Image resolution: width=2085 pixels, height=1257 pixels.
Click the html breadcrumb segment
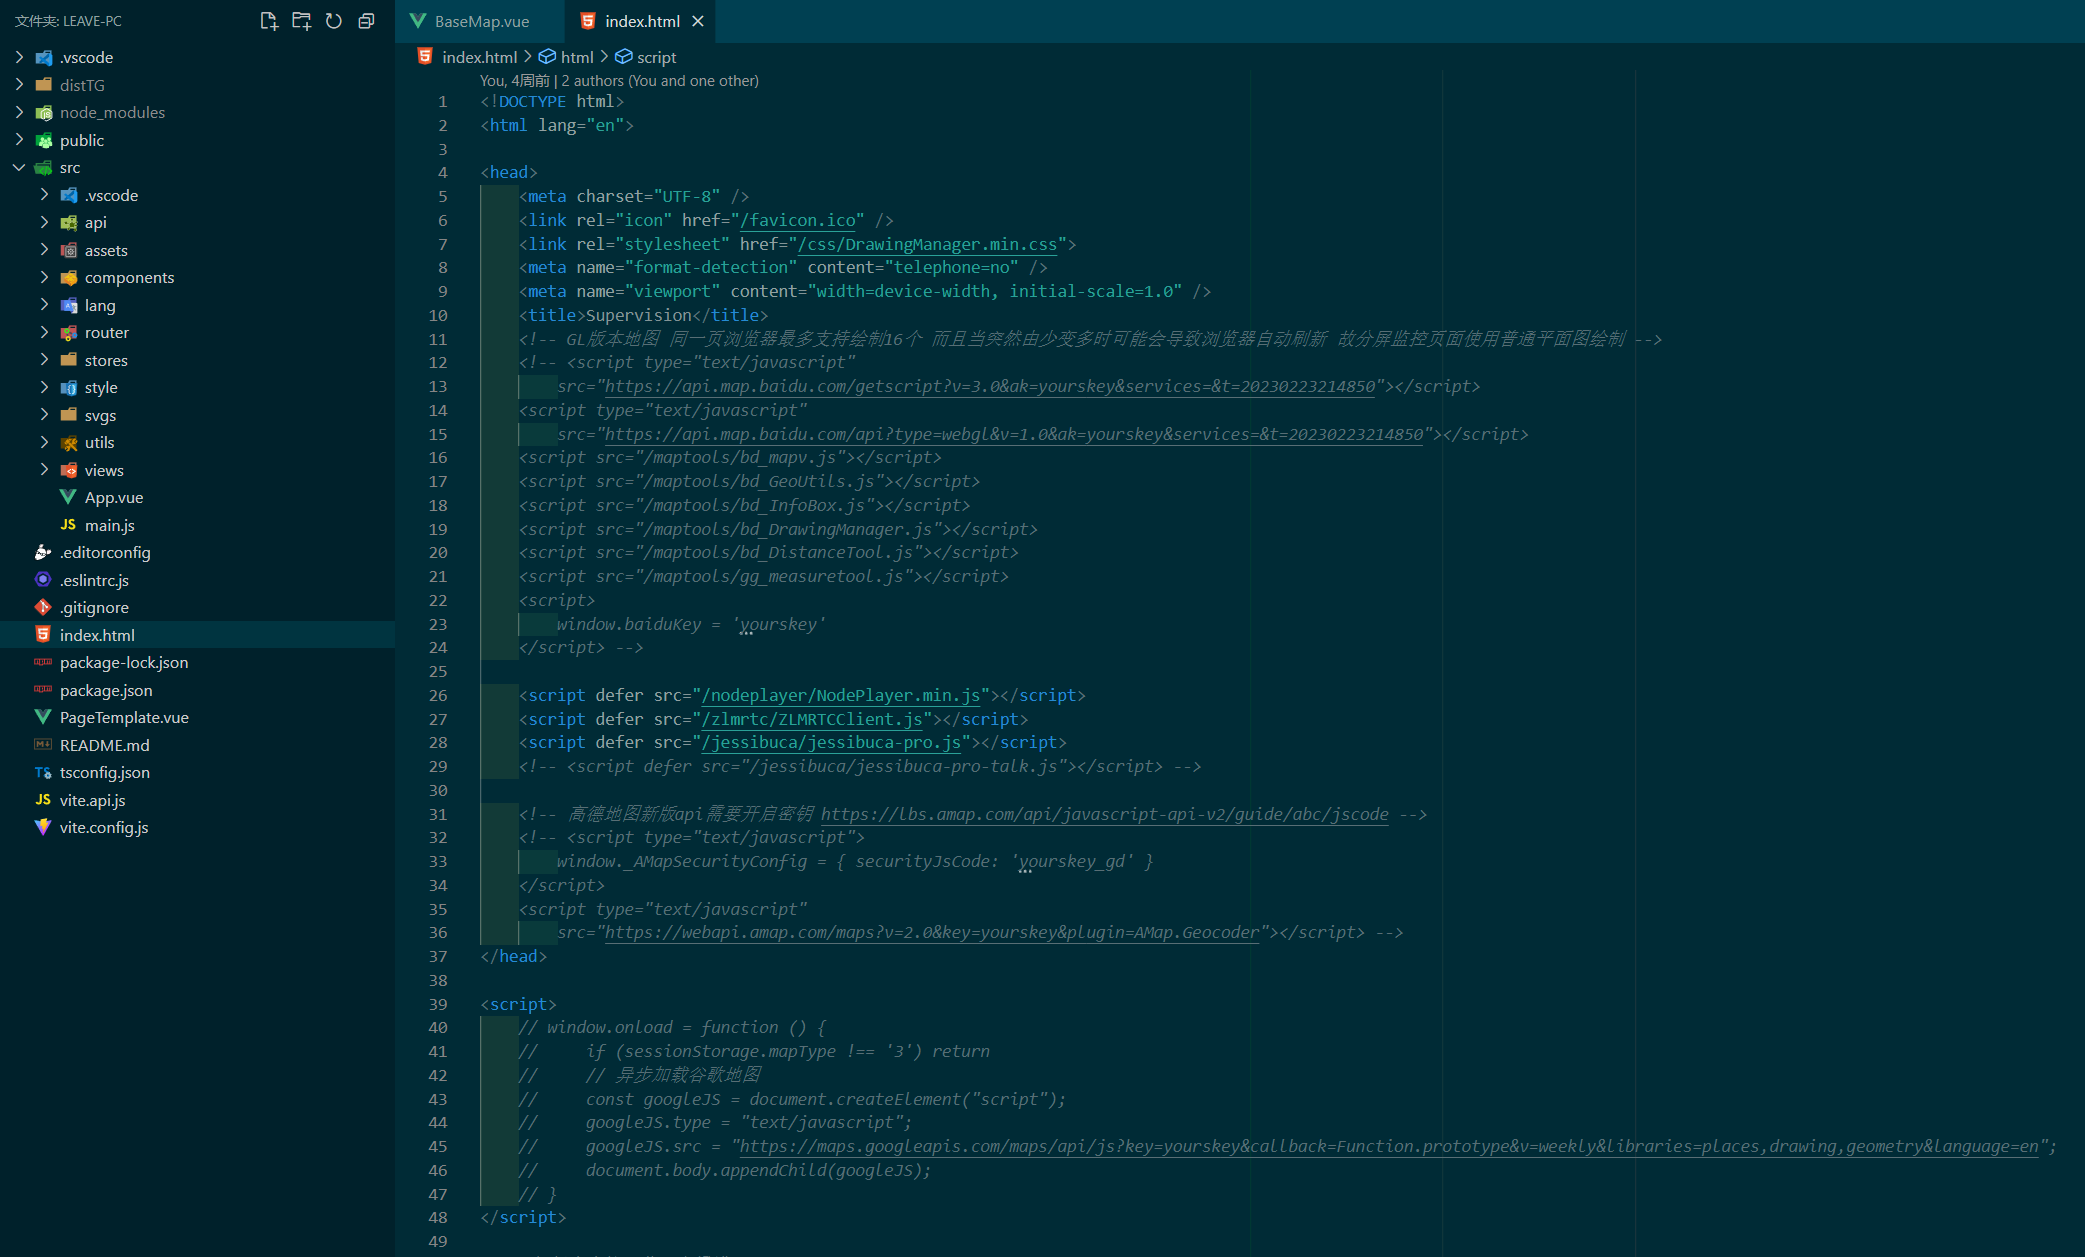(x=576, y=57)
